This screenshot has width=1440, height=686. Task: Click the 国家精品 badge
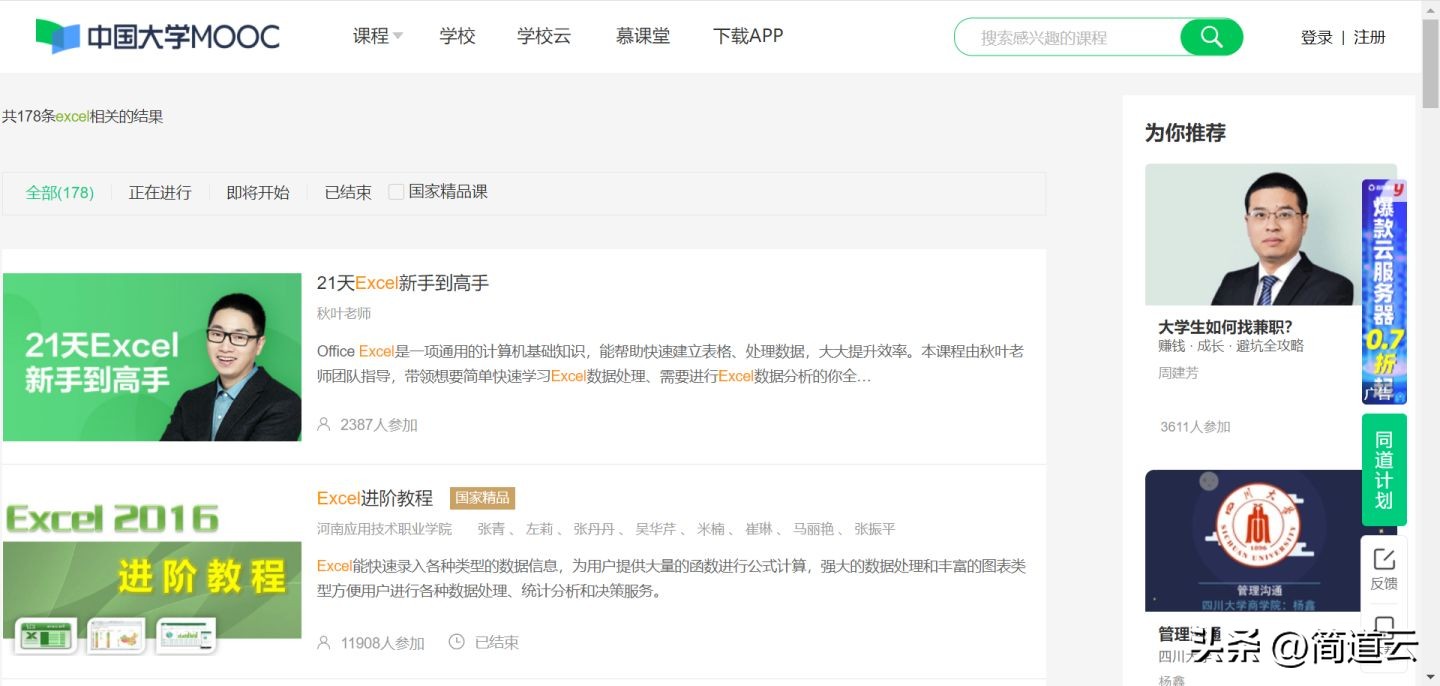(x=482, y=498)
